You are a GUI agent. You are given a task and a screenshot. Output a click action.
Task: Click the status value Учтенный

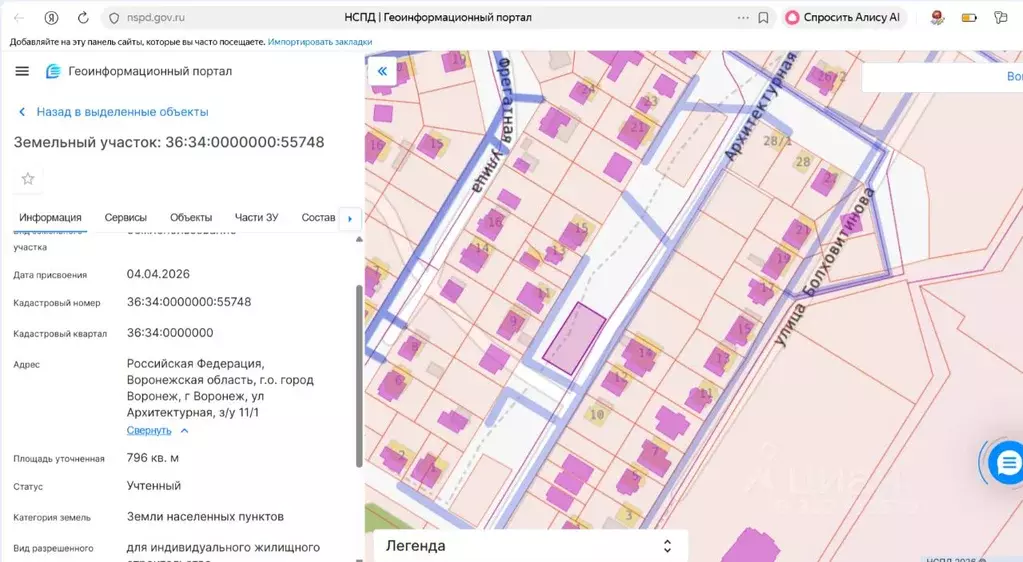coord(154,486)
